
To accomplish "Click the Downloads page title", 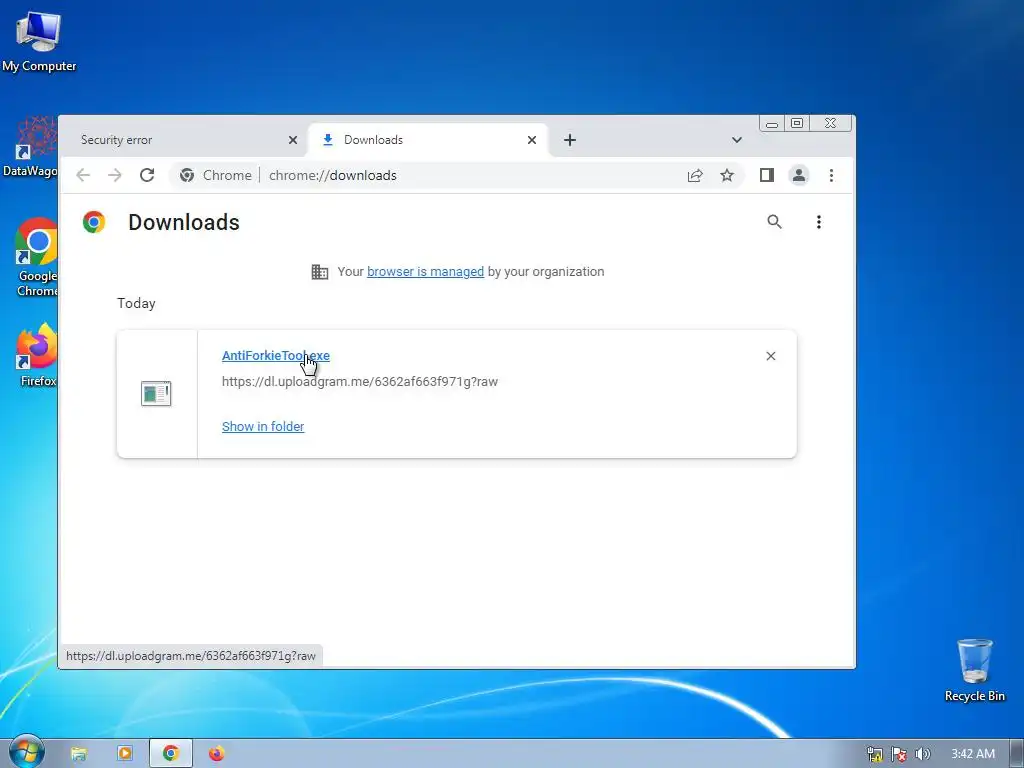I will 184,222.
